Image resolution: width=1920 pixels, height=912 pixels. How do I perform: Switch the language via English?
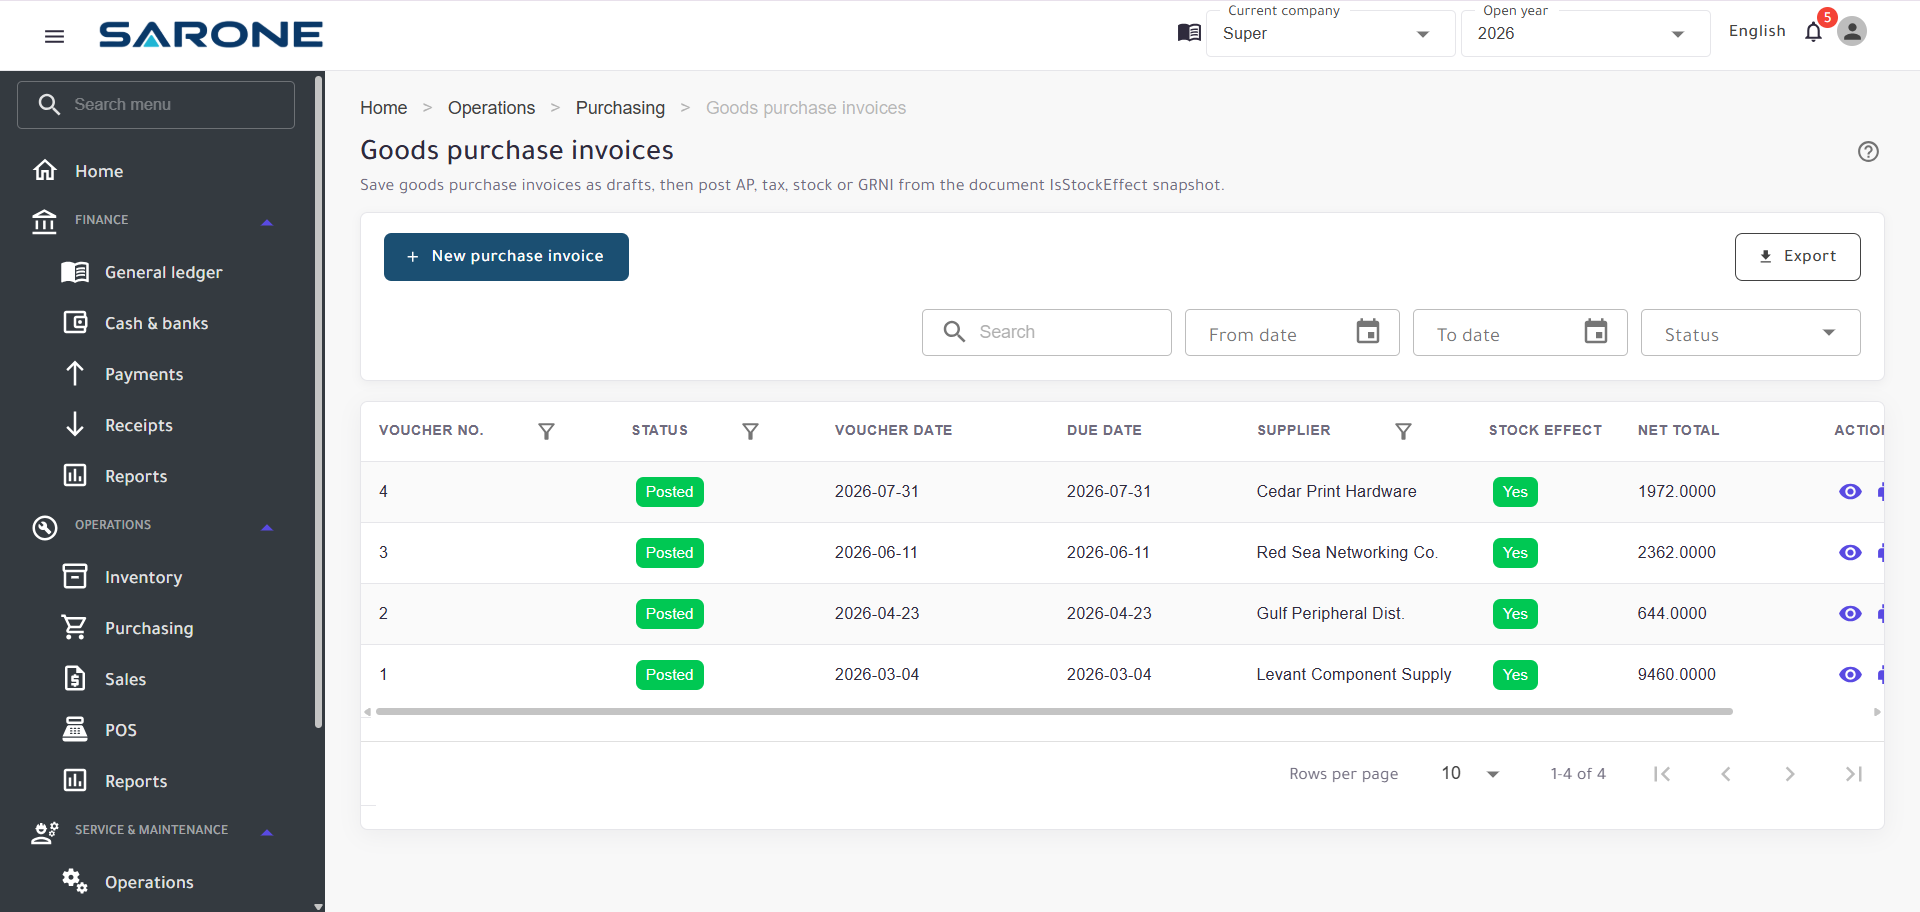point(1757,31)
